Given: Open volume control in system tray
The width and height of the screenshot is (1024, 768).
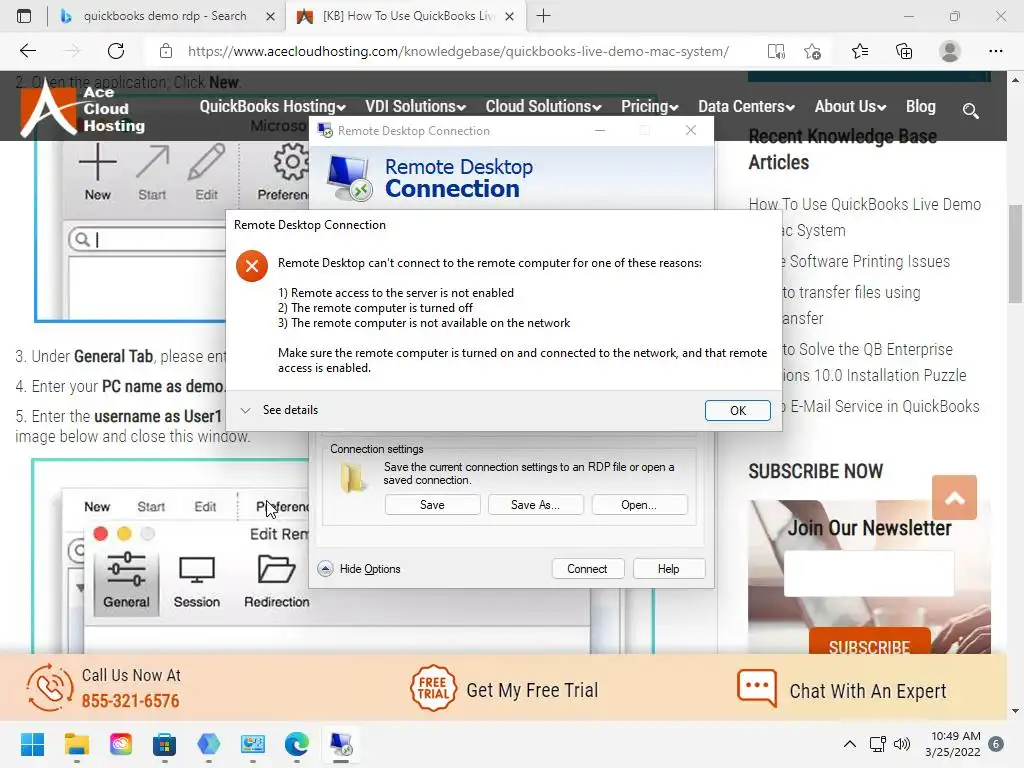Looking at the screenshot, I should coord(902,744).
